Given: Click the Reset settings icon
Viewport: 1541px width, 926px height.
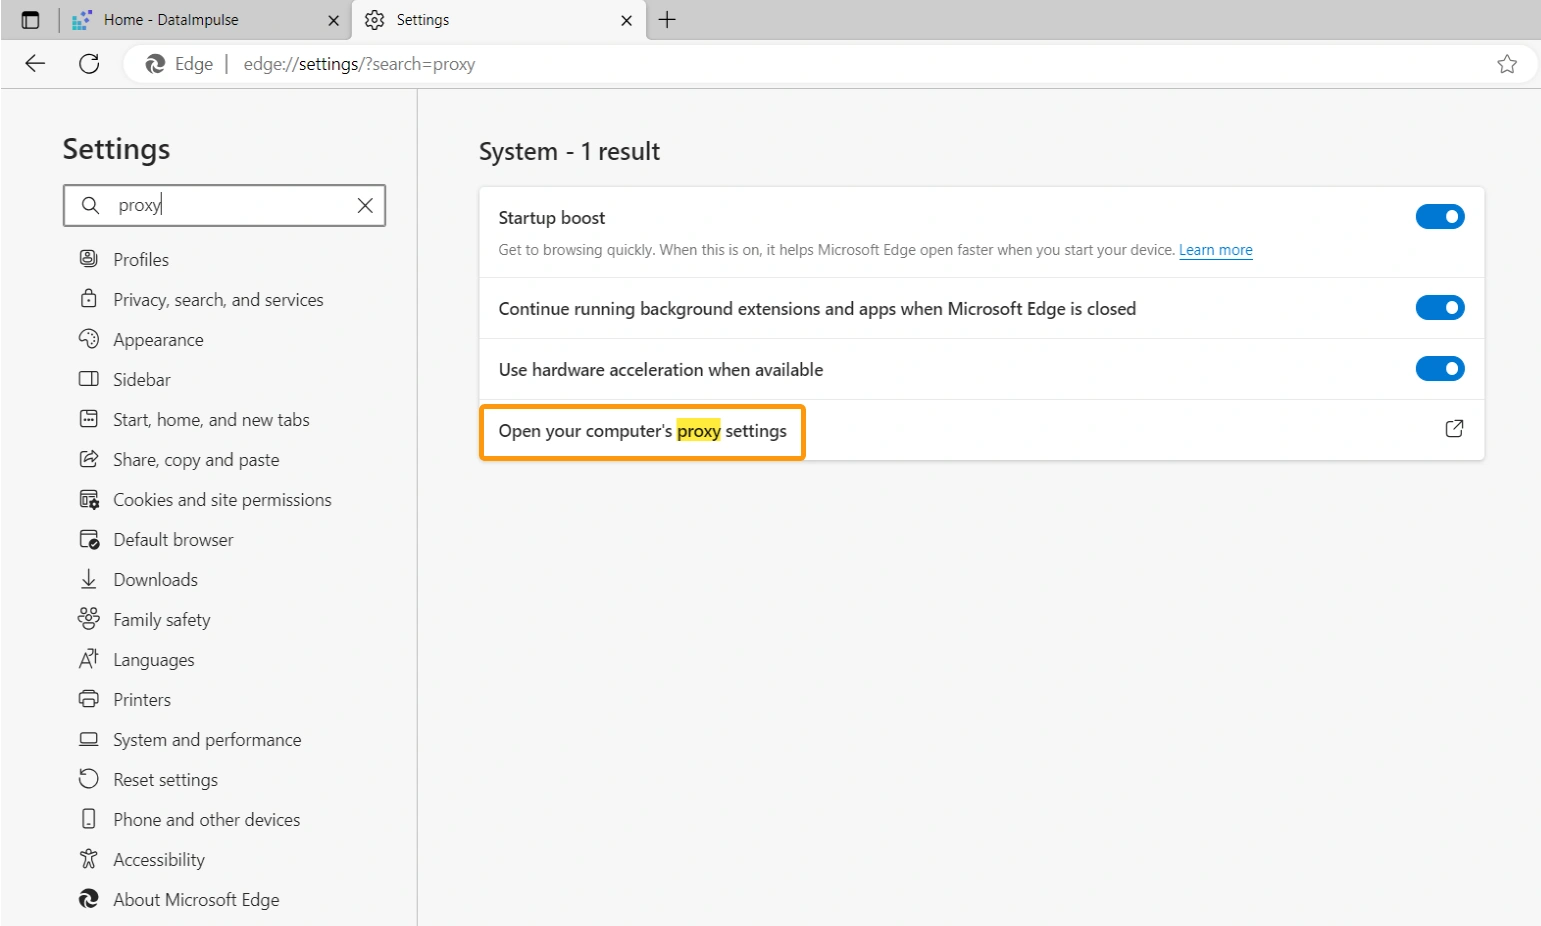Looking at the screenshot, I should coord(89,779).
